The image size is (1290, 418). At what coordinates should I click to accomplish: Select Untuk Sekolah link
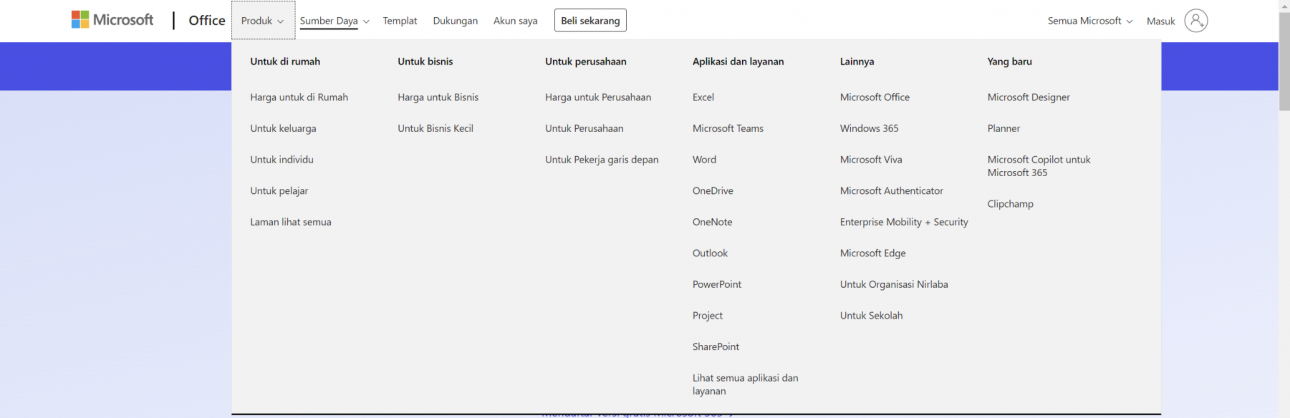click(x=871, y=315)
